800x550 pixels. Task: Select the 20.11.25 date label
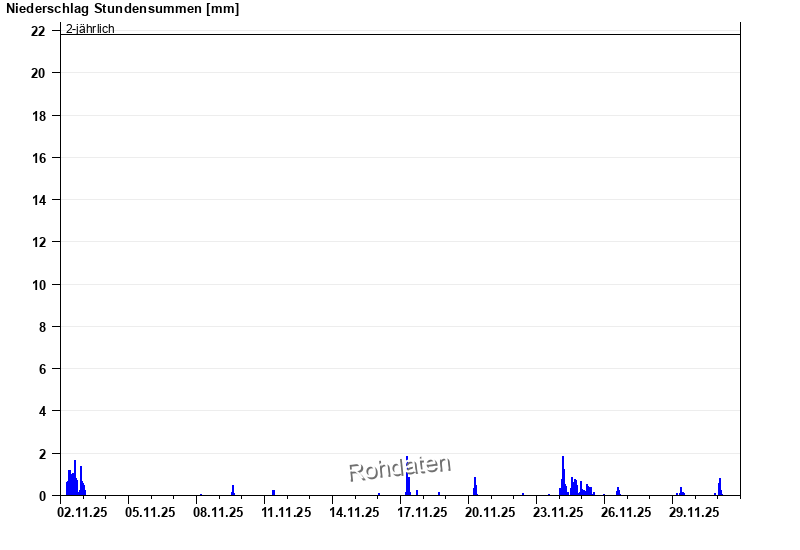tap(490, 512)
